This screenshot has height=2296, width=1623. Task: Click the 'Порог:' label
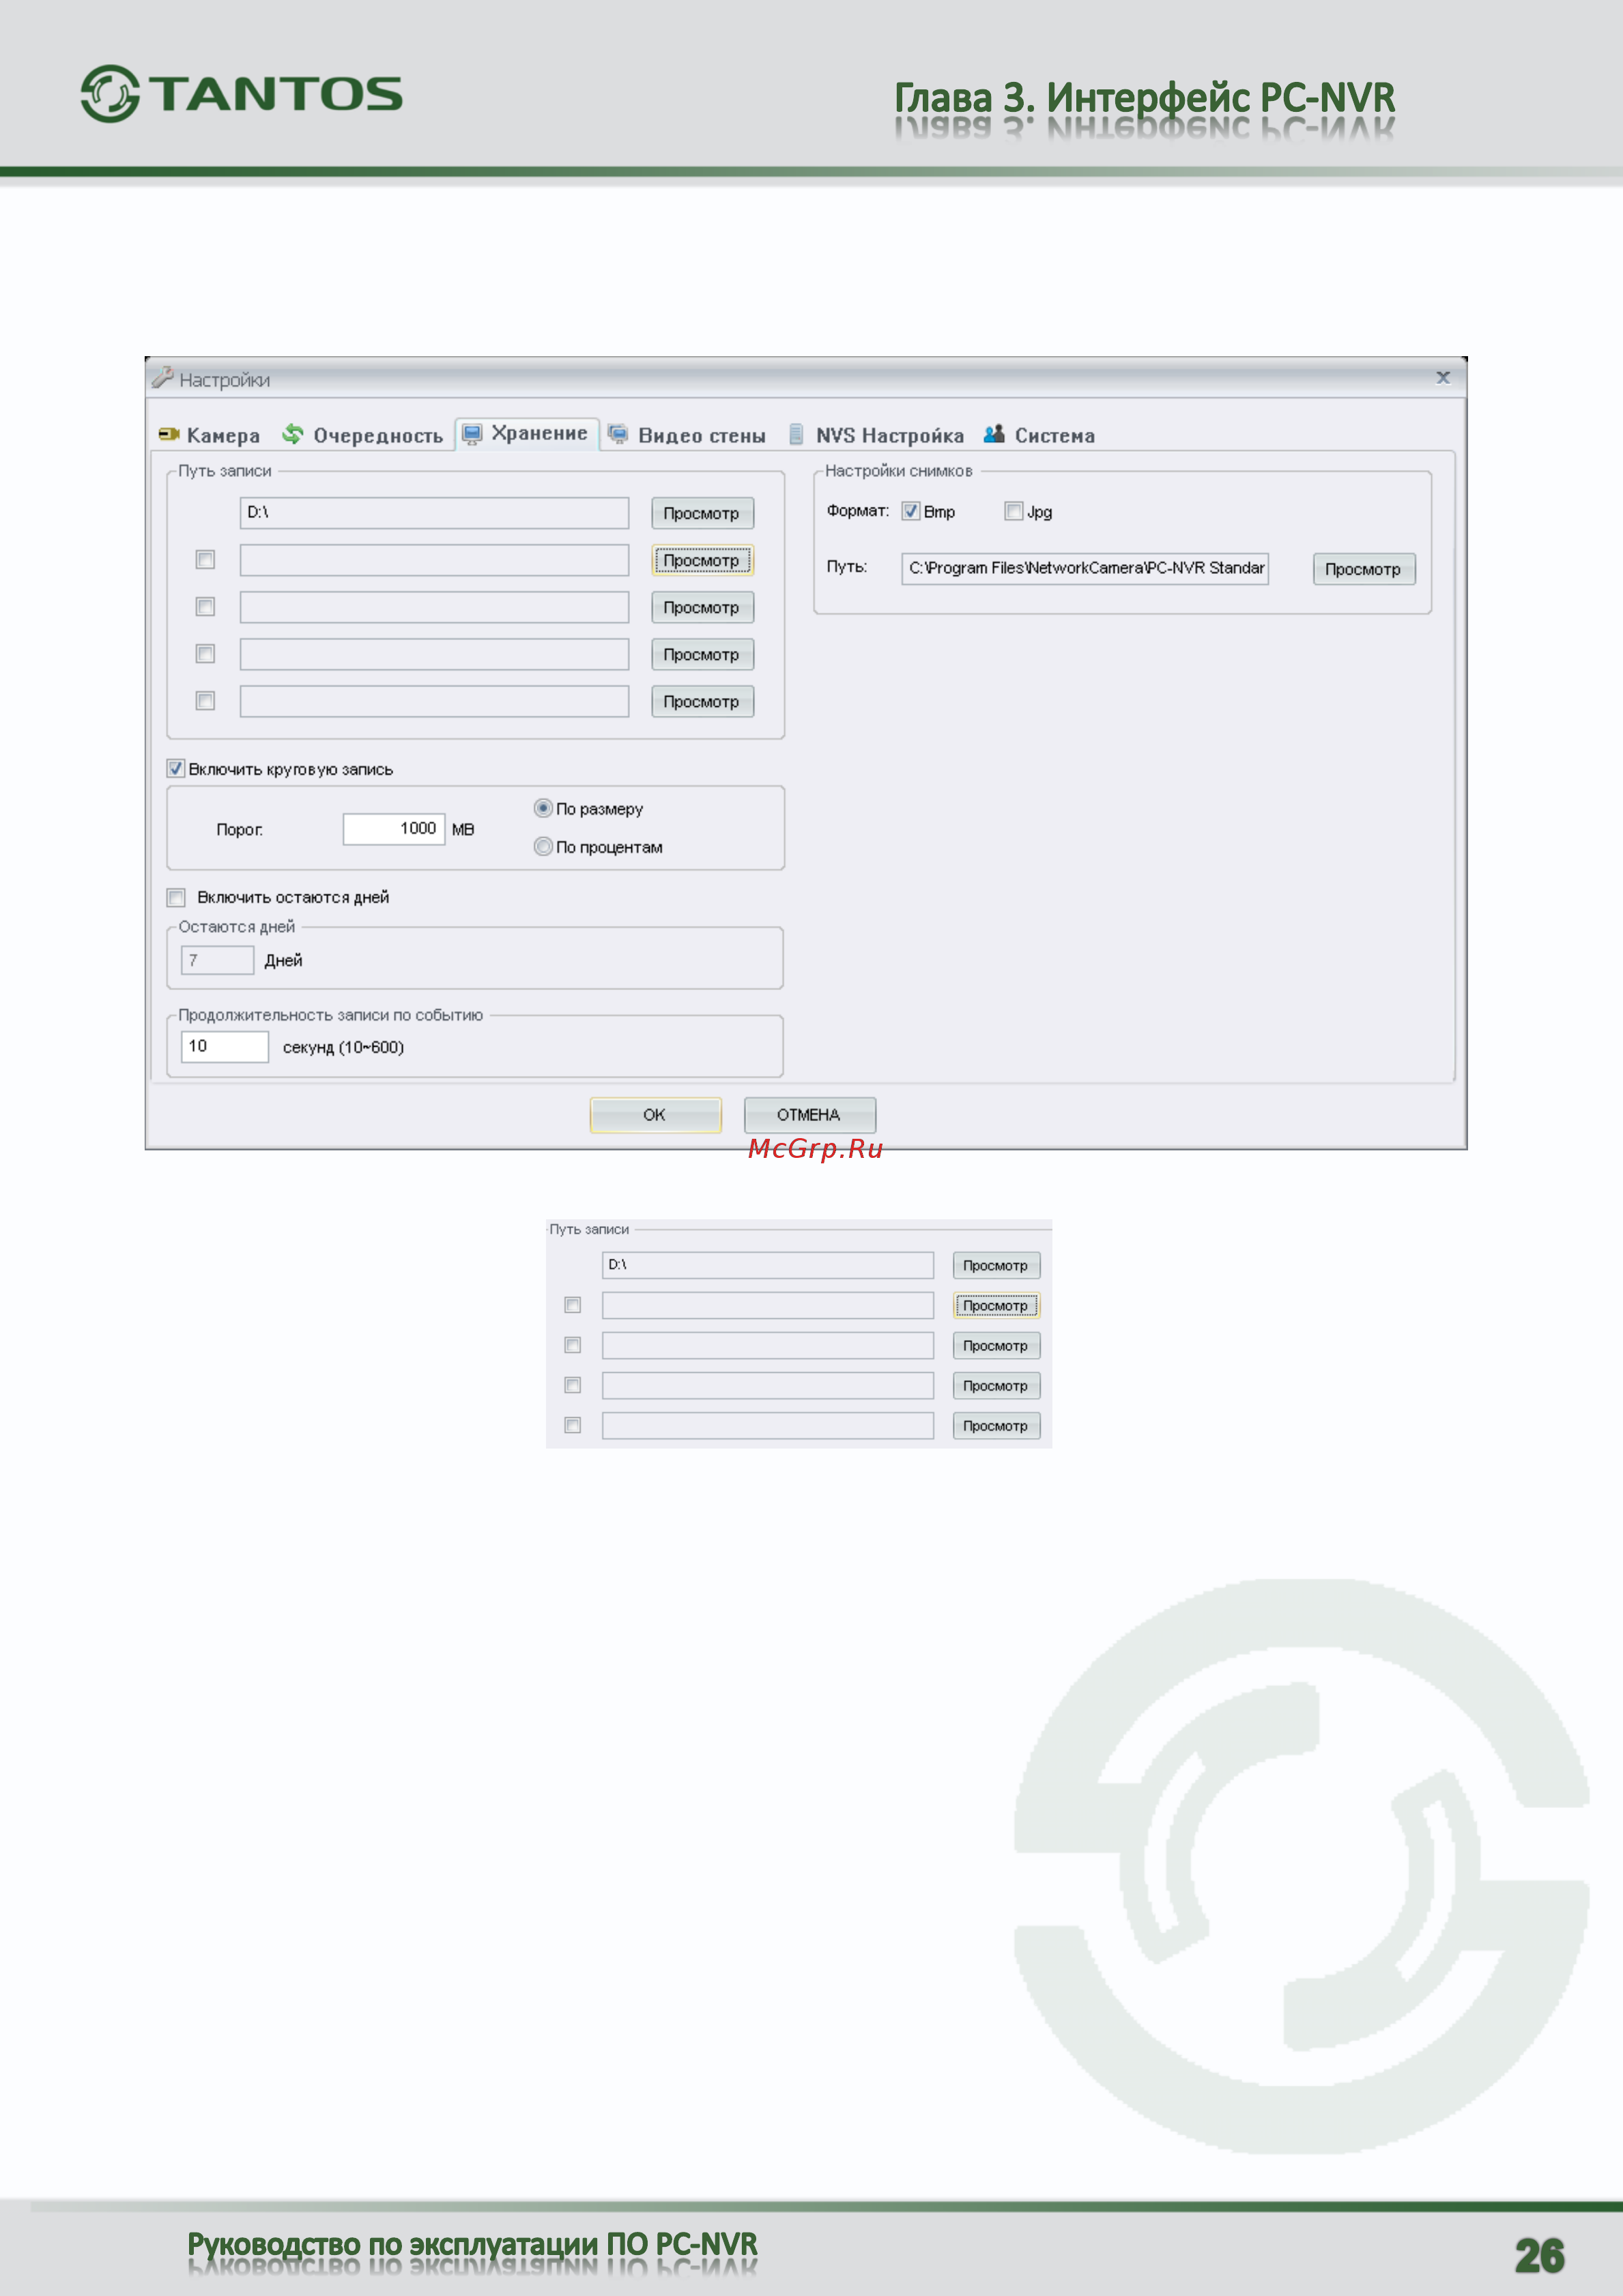pos(240,829)
